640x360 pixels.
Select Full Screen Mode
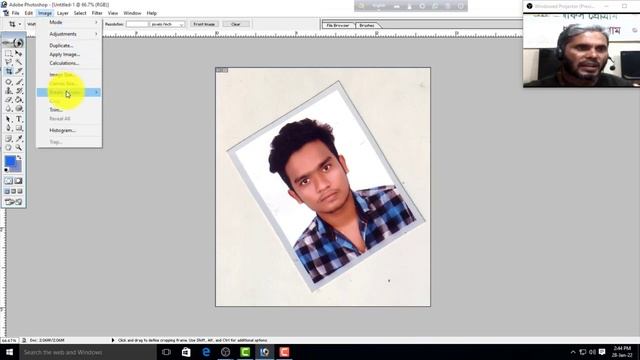[20, 191]
